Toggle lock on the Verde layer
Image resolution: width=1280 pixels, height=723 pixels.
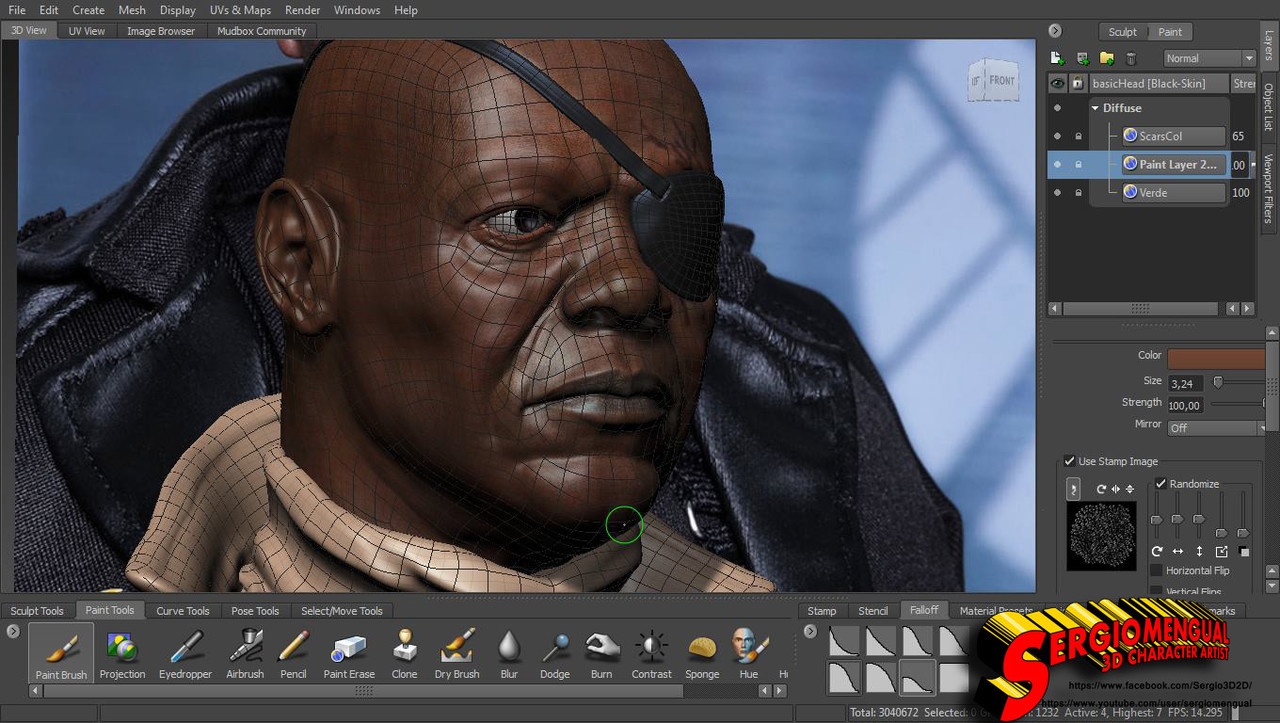click(x=1078, y=192)
